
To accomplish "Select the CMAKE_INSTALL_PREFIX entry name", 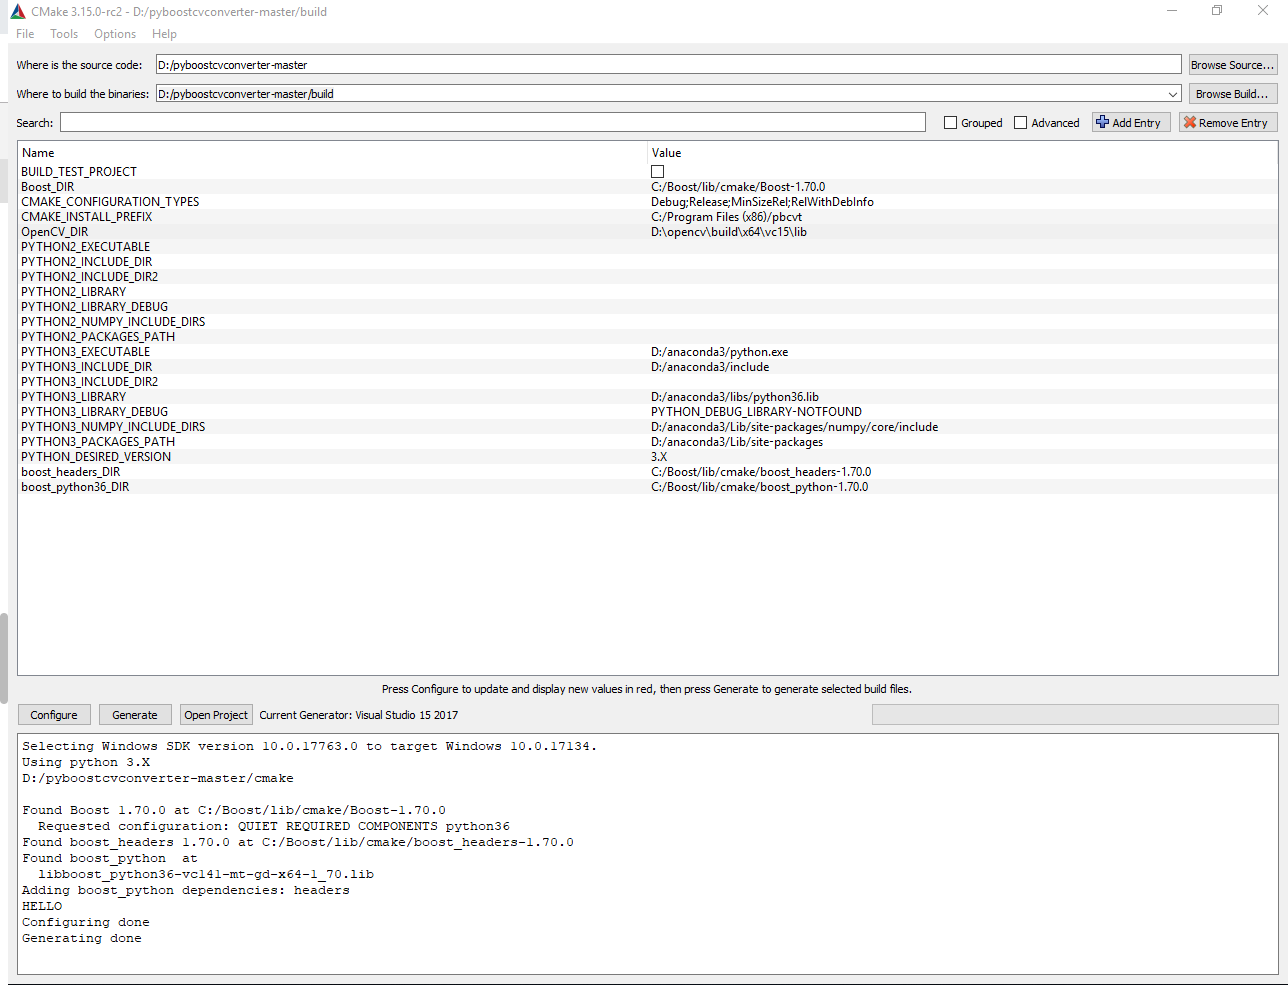I will click(87, 217).
